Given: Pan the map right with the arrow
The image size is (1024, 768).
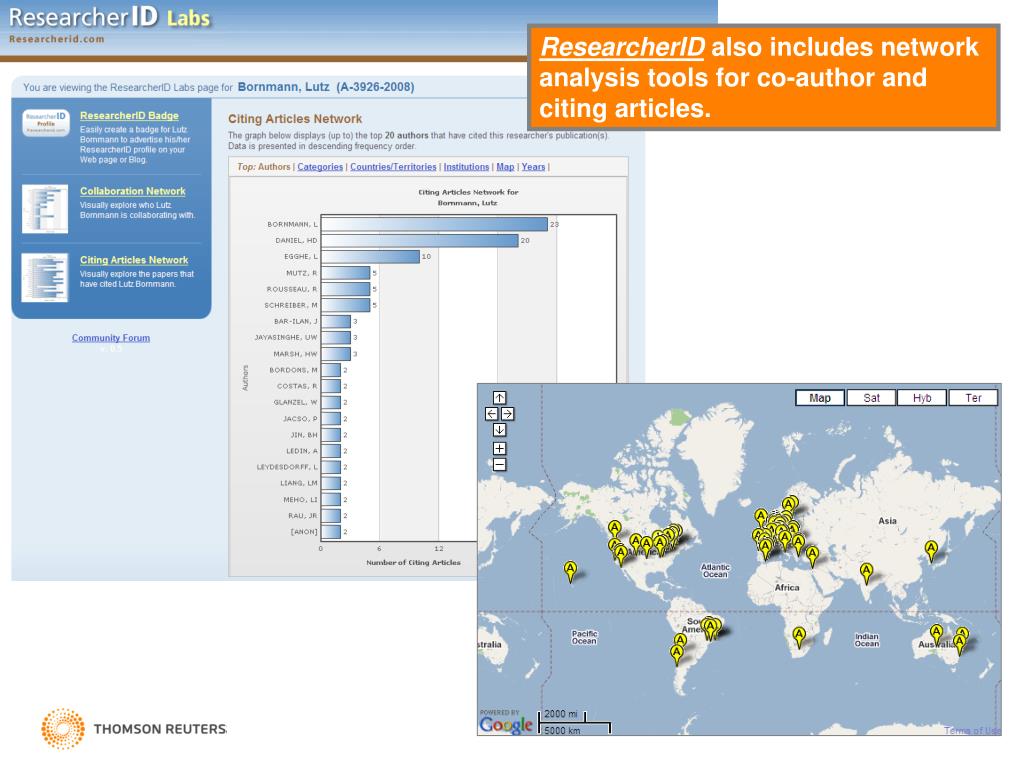Looking at the screenshot, I should (507, 413).
